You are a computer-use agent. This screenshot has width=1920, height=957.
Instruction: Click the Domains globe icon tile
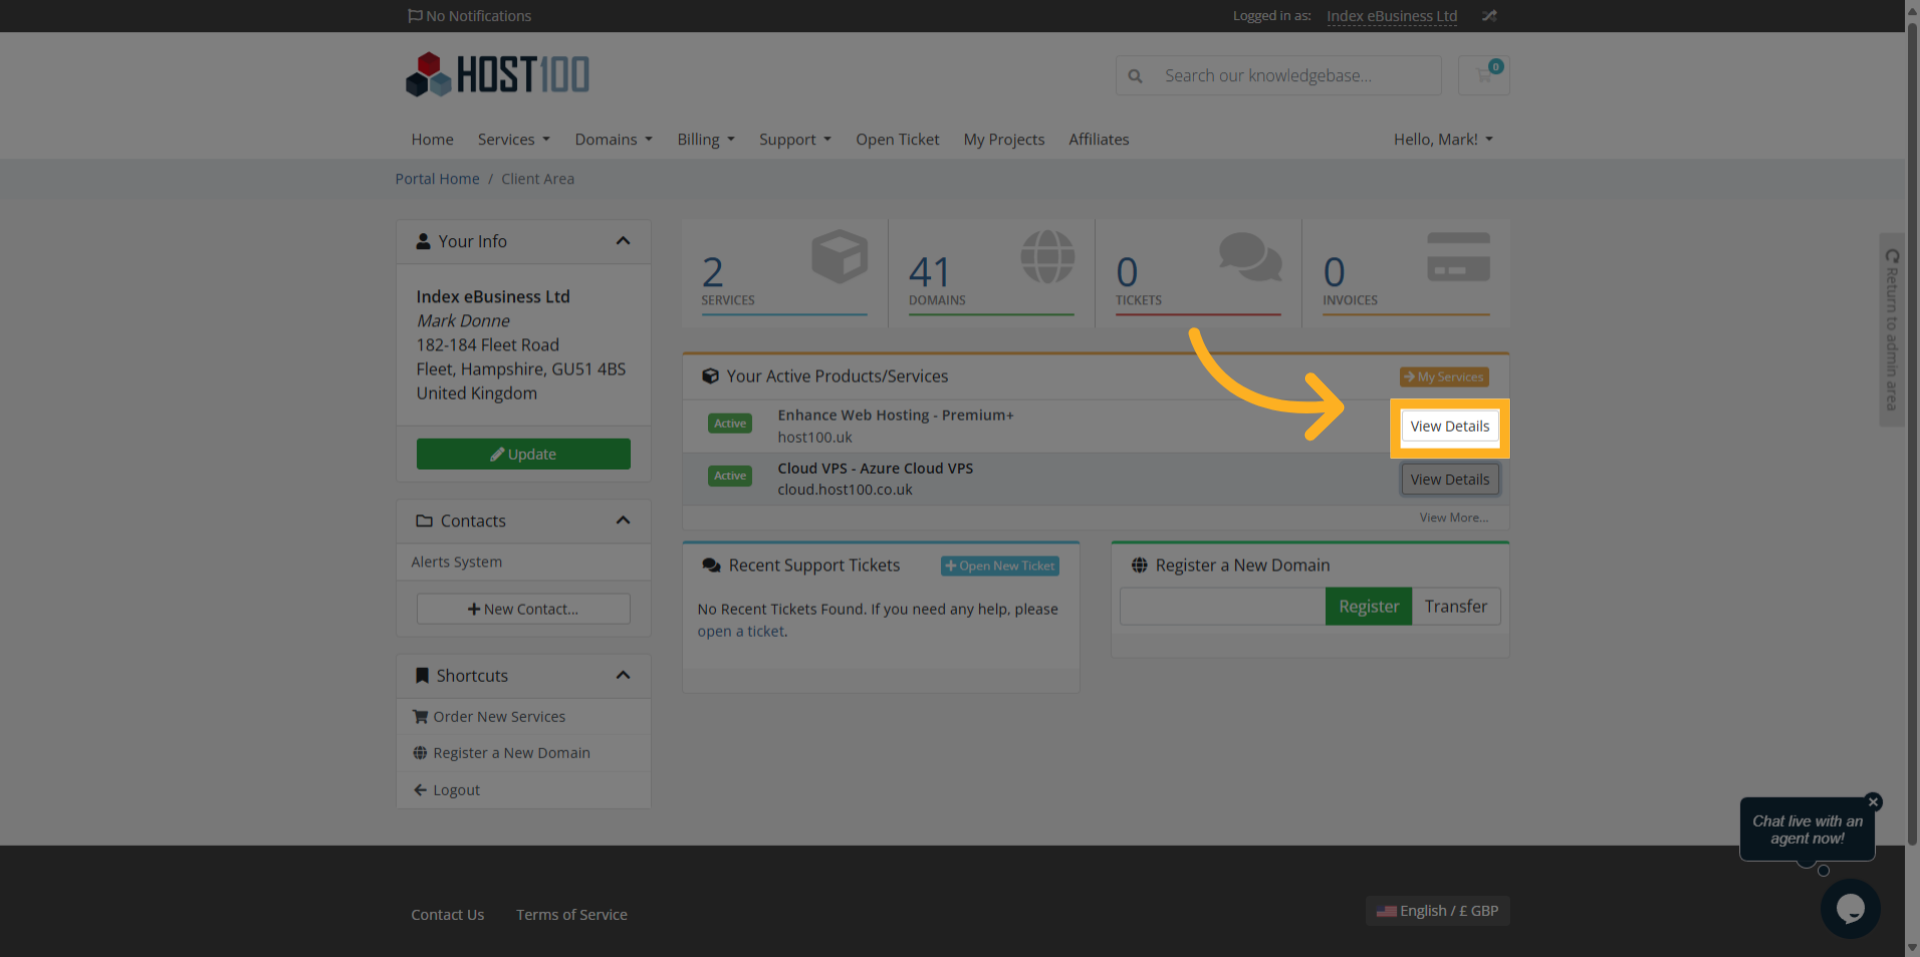pyautogui.click(x=1047, y=256)
